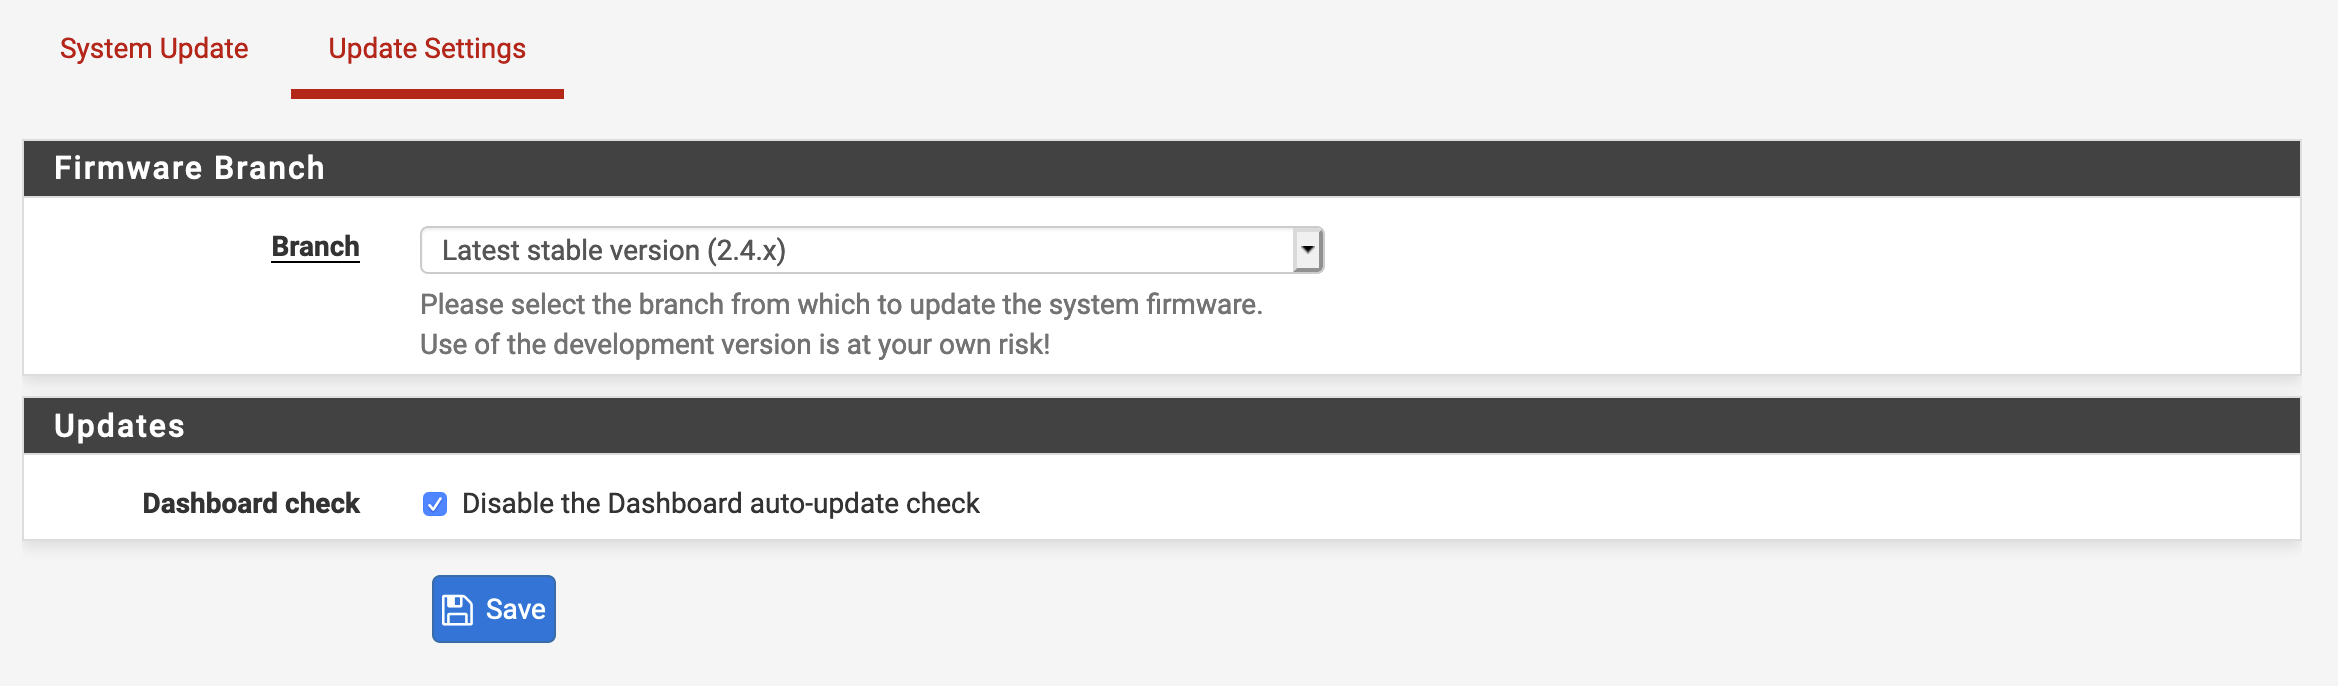2338x686 pixels.
Task: Click the word 'Save' on the button
Action: point(515,610)
